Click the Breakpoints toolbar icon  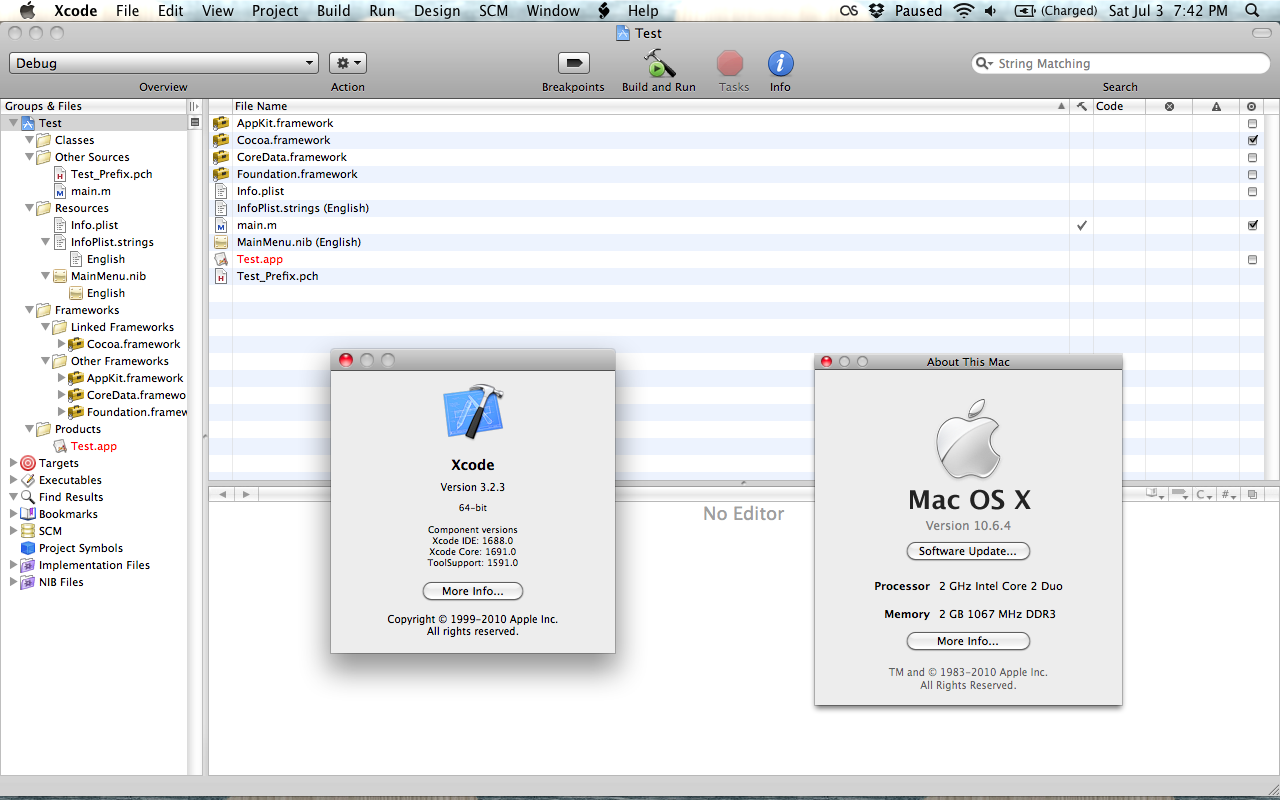click(x=573, y=63)
